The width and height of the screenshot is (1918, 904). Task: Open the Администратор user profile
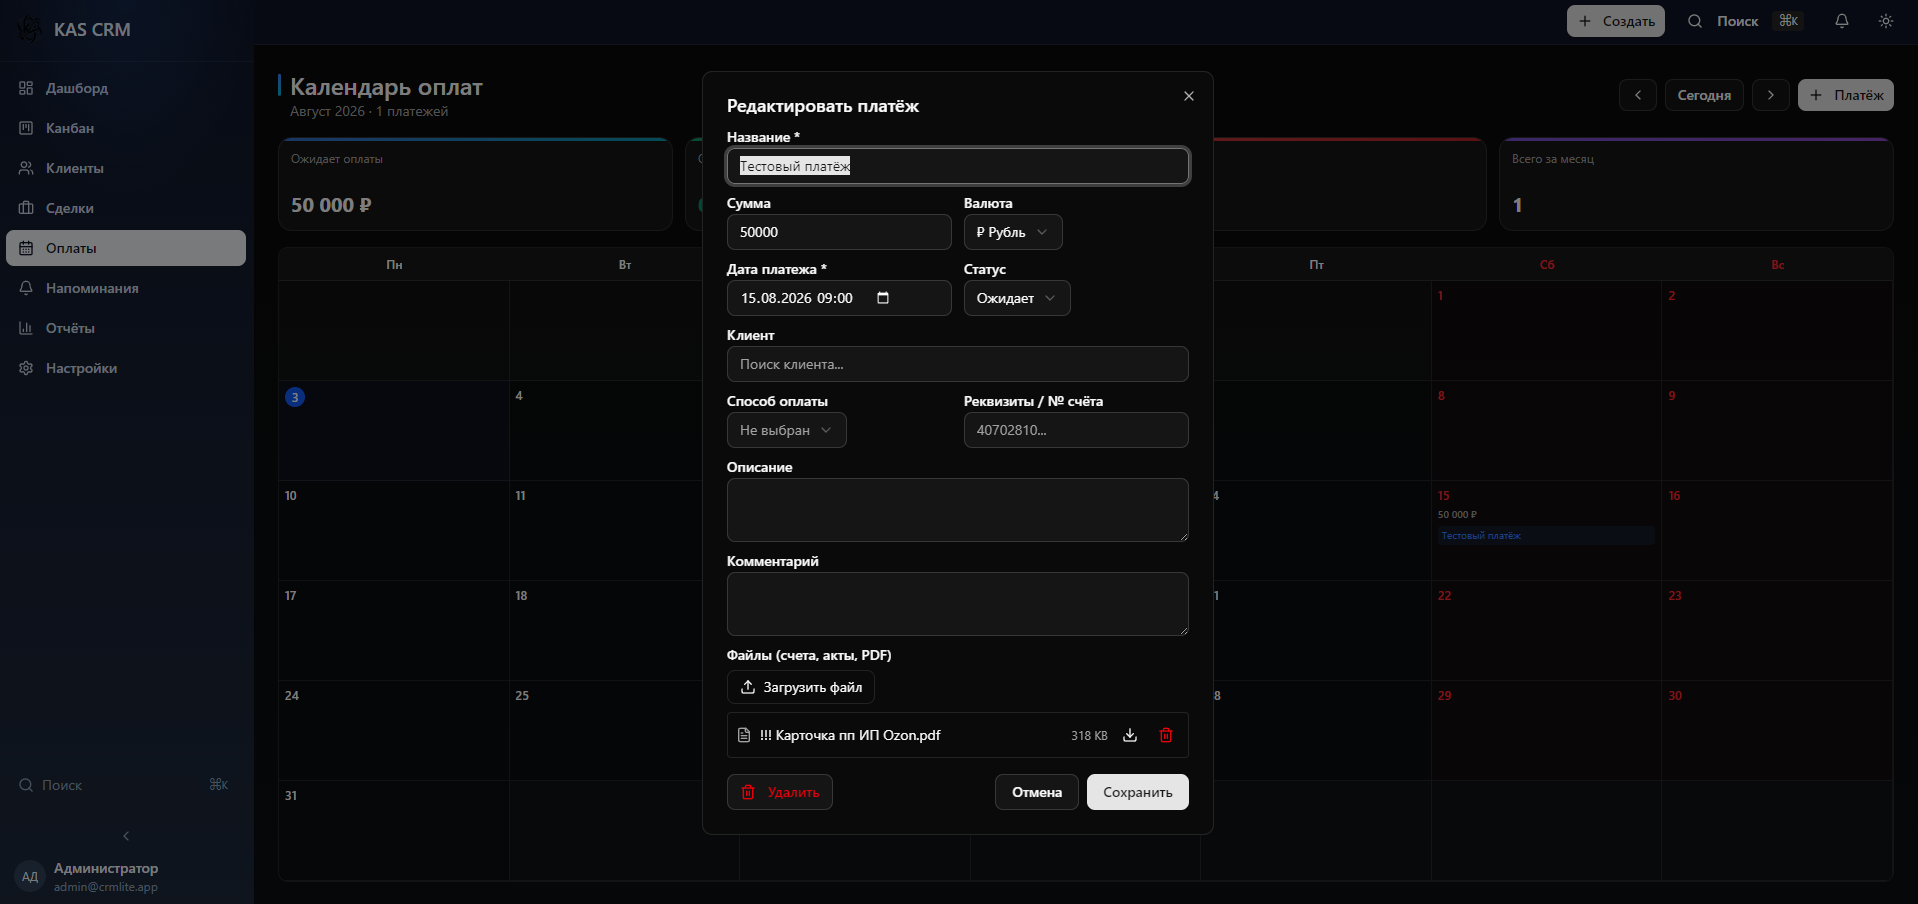[x=126, y=876]
